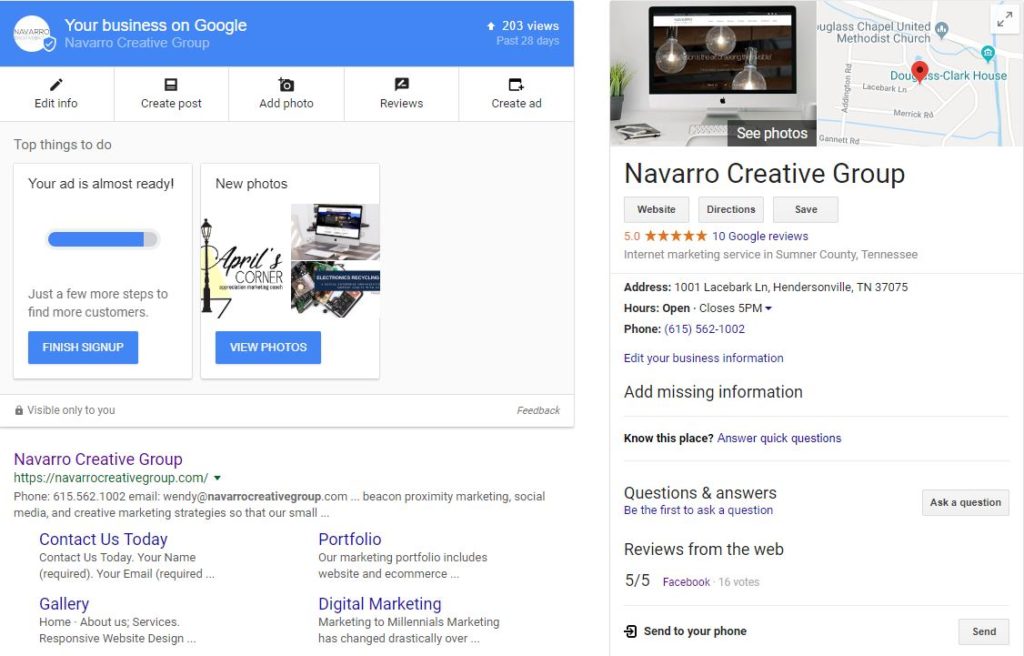Viewport: 1024px width, 656px height.
Task: Click the ad signup progress bar
Action: click(103, 239)
